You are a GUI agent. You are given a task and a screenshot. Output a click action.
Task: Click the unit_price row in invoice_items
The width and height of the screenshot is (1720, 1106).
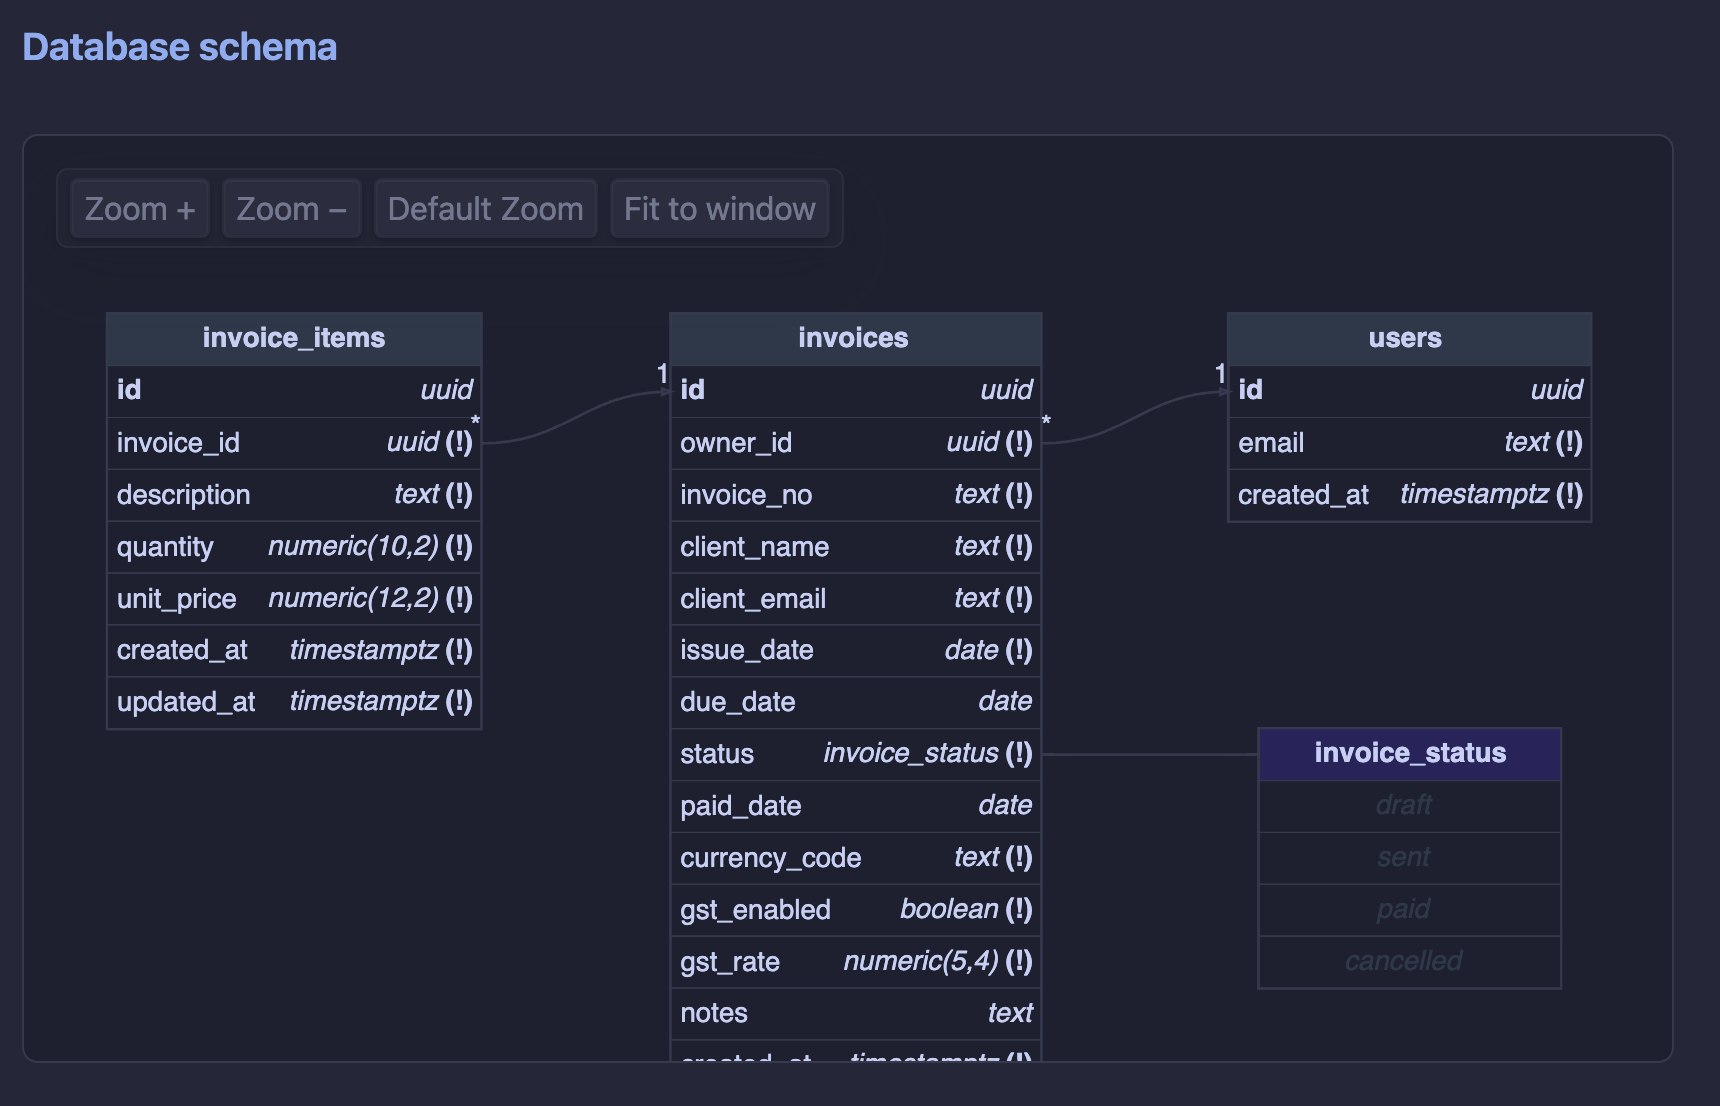point(294,599)
